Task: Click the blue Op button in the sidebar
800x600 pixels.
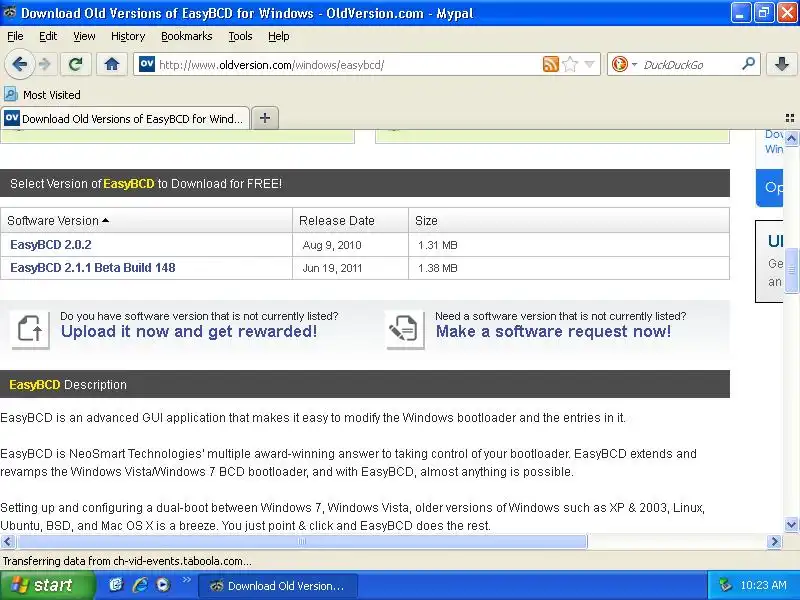Action: (769, 188)
